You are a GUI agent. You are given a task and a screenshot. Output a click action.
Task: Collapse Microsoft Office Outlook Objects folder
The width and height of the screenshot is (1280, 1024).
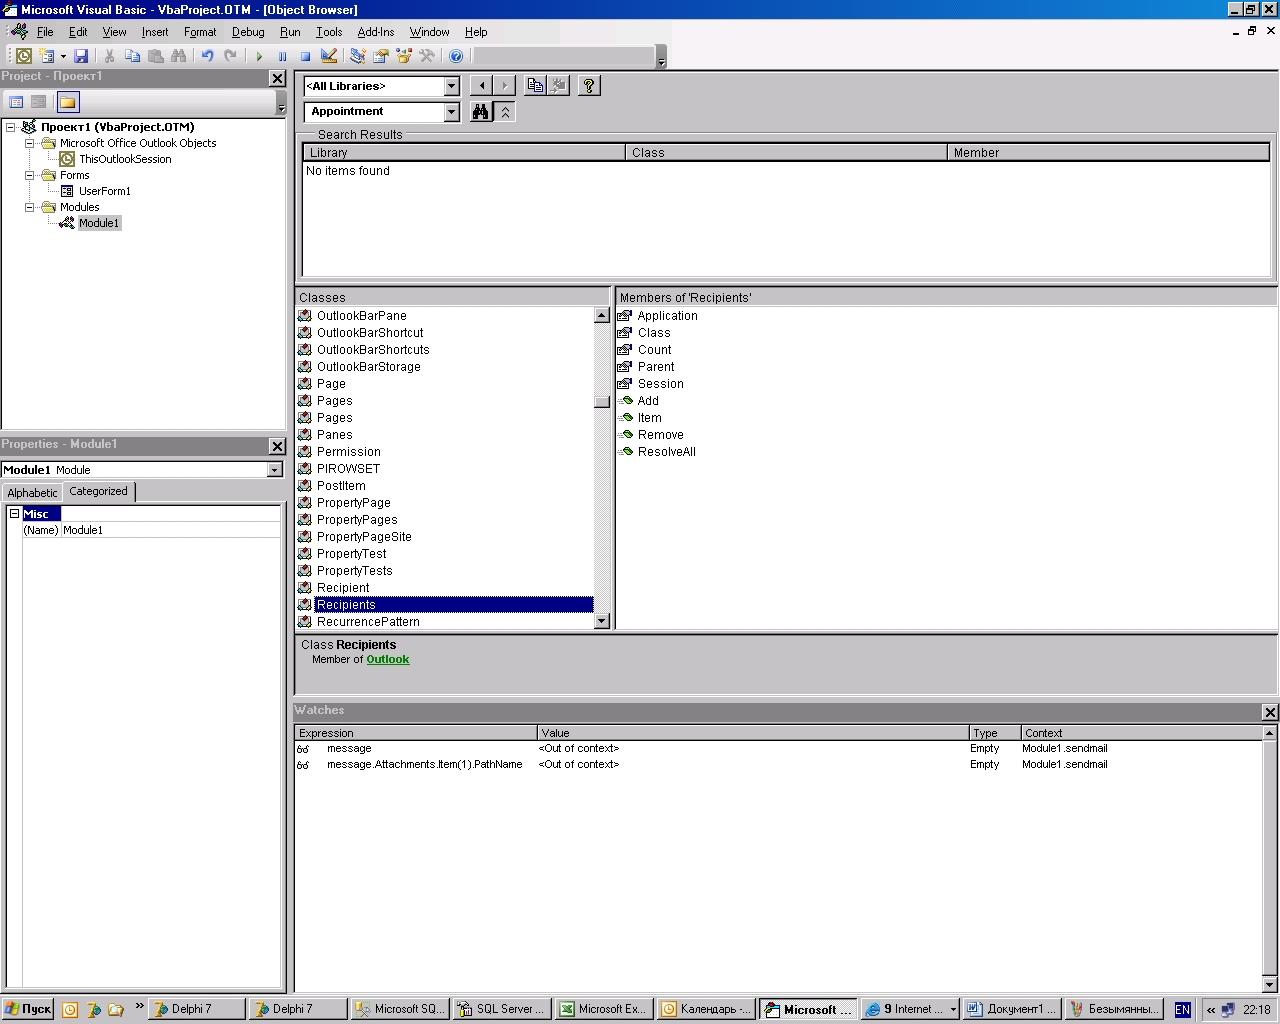[30, 143]
